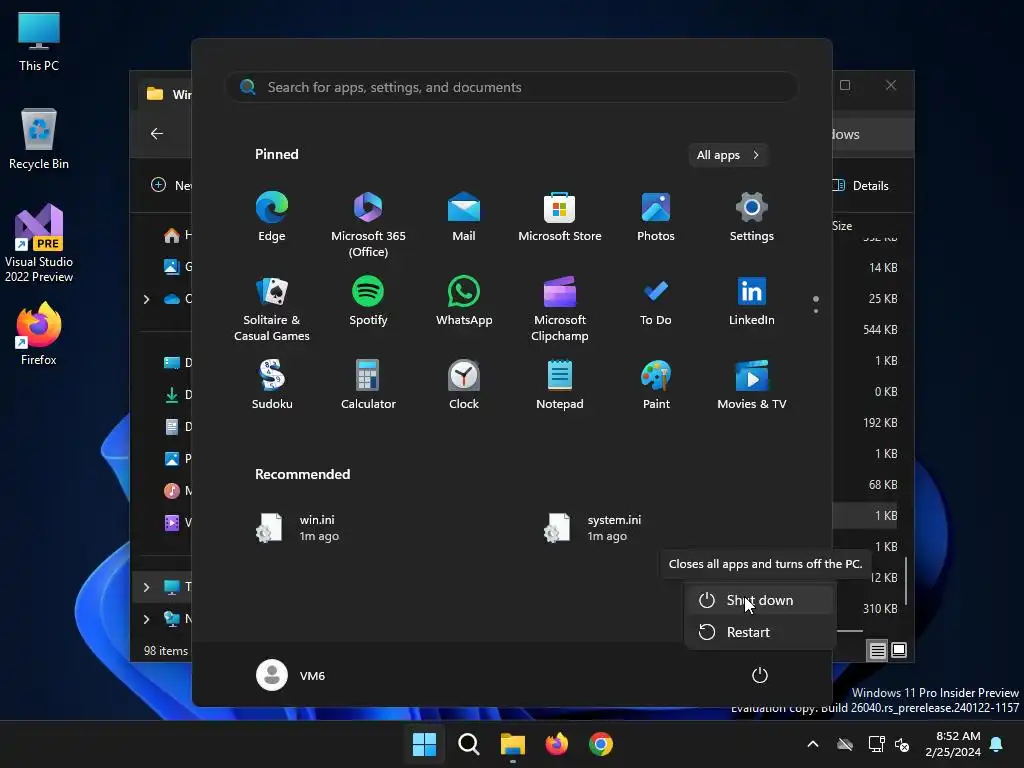Click the Windows Start button on taskbar
Viewport: 1024px width, 768px height.
pos(424,744)
